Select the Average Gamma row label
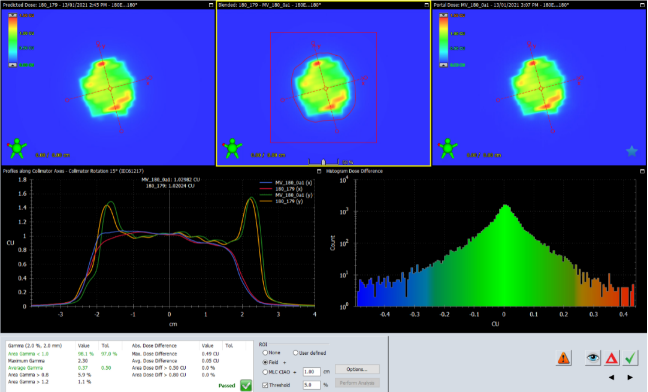The height and width of the screenshot is (392, 648). coord(25,368)
